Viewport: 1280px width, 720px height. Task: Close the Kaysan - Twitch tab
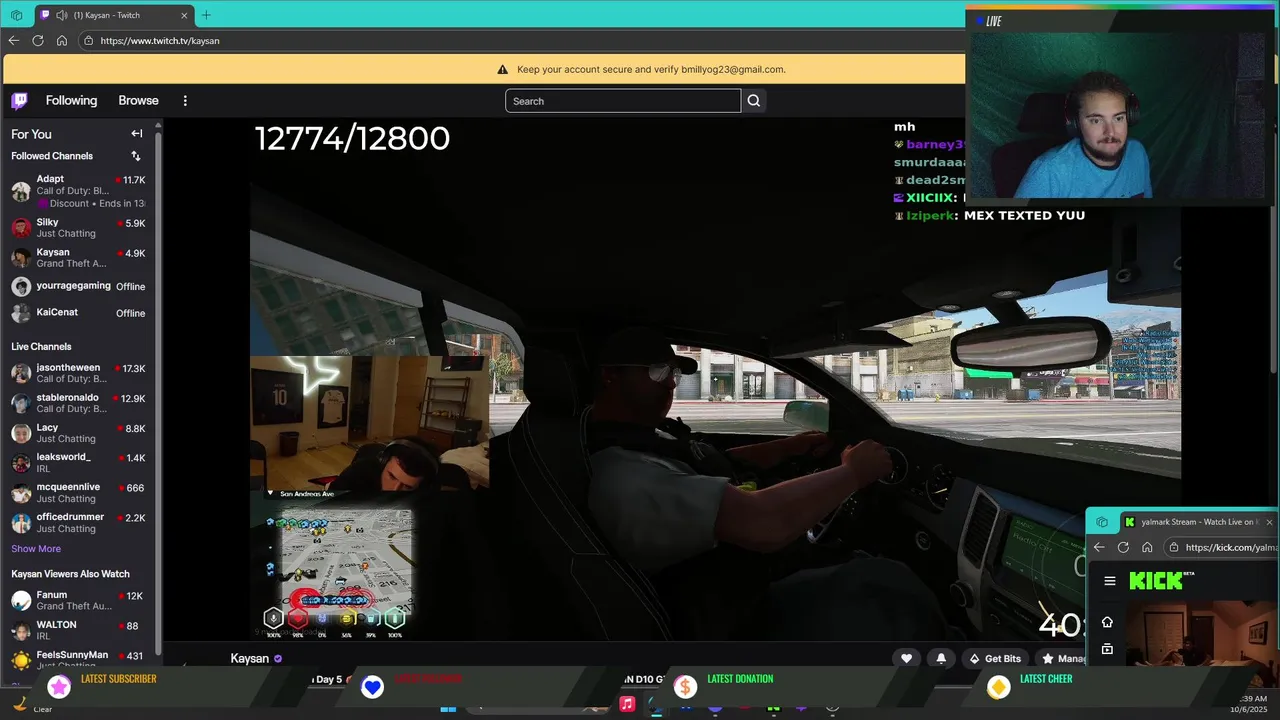[x=185, y=15]
